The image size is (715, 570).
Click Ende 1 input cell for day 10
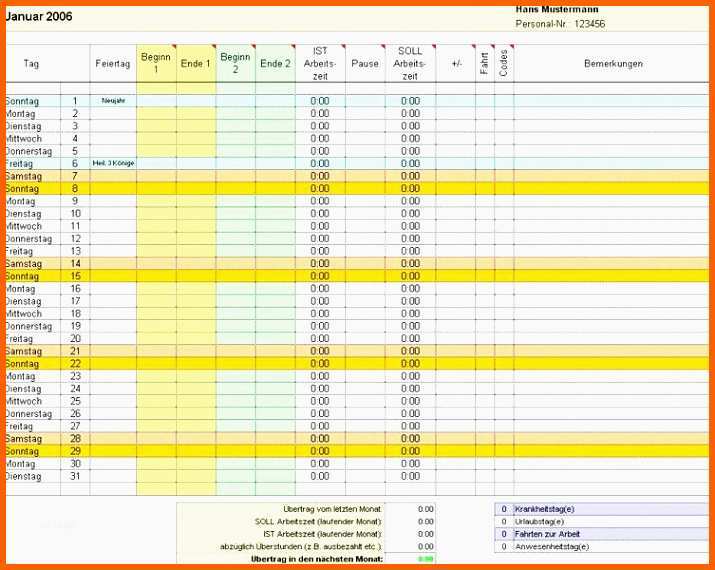[x=196, y=213]
